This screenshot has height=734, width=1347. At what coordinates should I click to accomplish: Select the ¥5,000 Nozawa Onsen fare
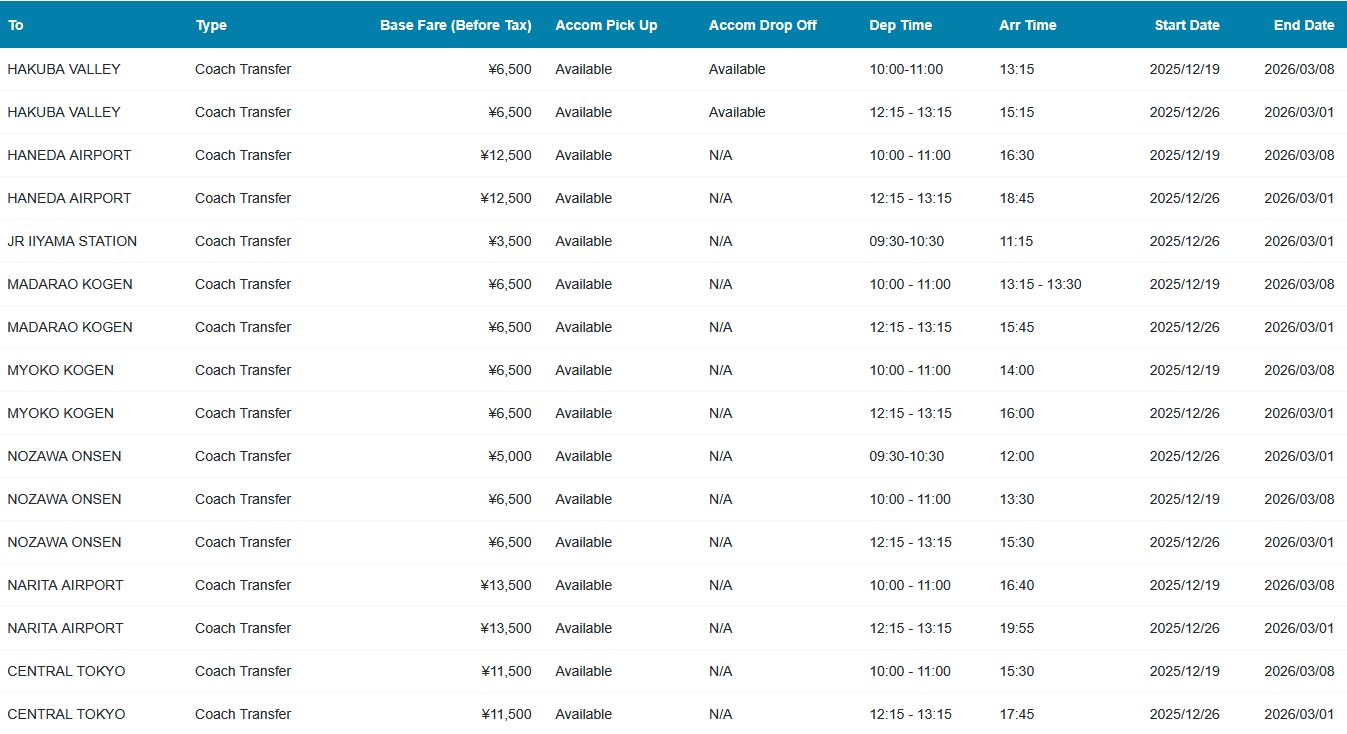point(510,456)
